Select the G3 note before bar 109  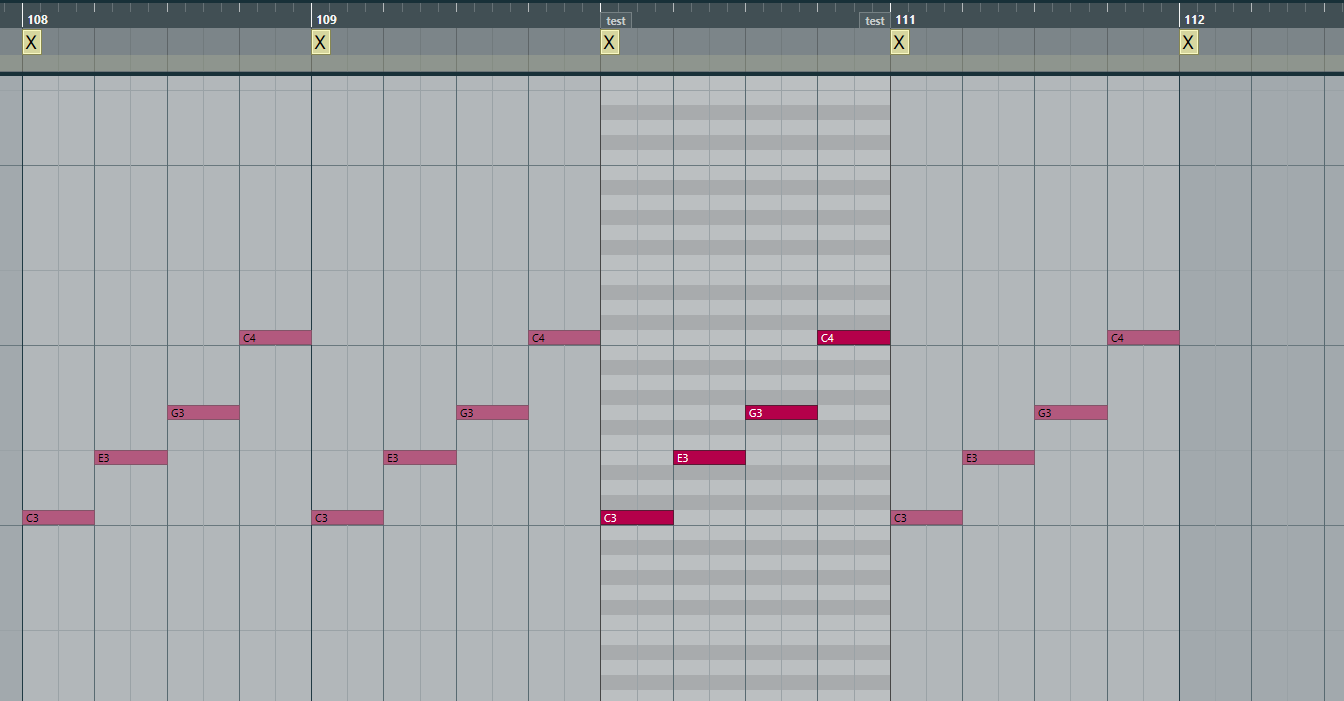pyautogui.click(x=202, y=411)
